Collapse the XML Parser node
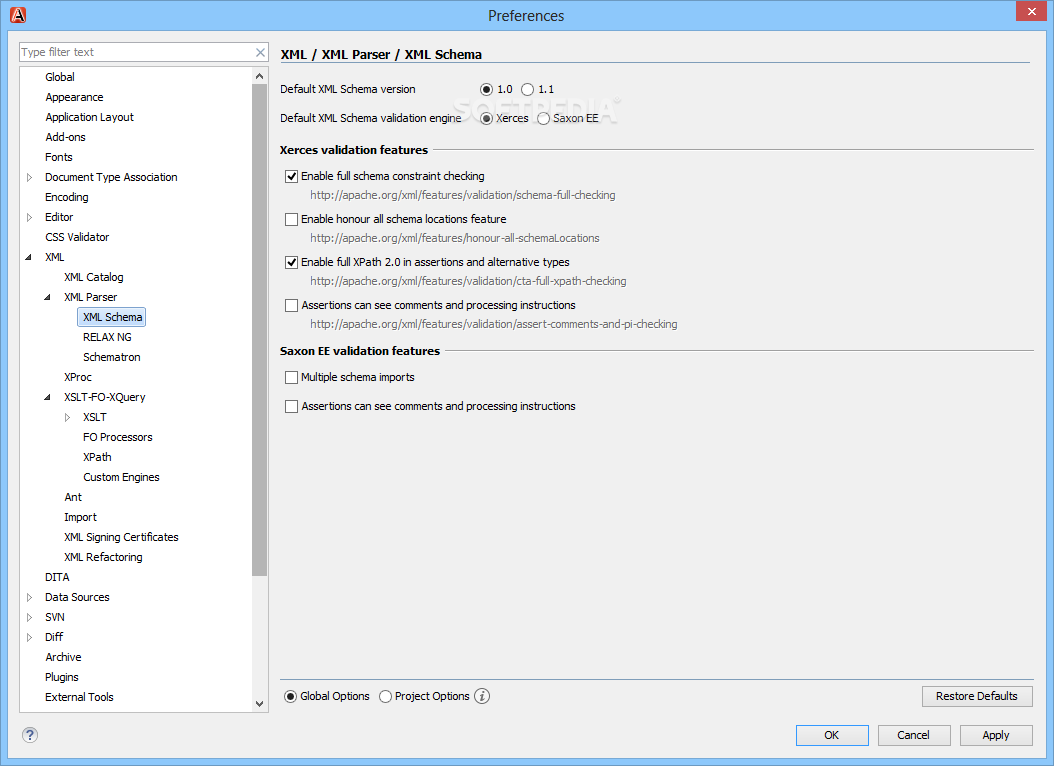 pos(48,297)
